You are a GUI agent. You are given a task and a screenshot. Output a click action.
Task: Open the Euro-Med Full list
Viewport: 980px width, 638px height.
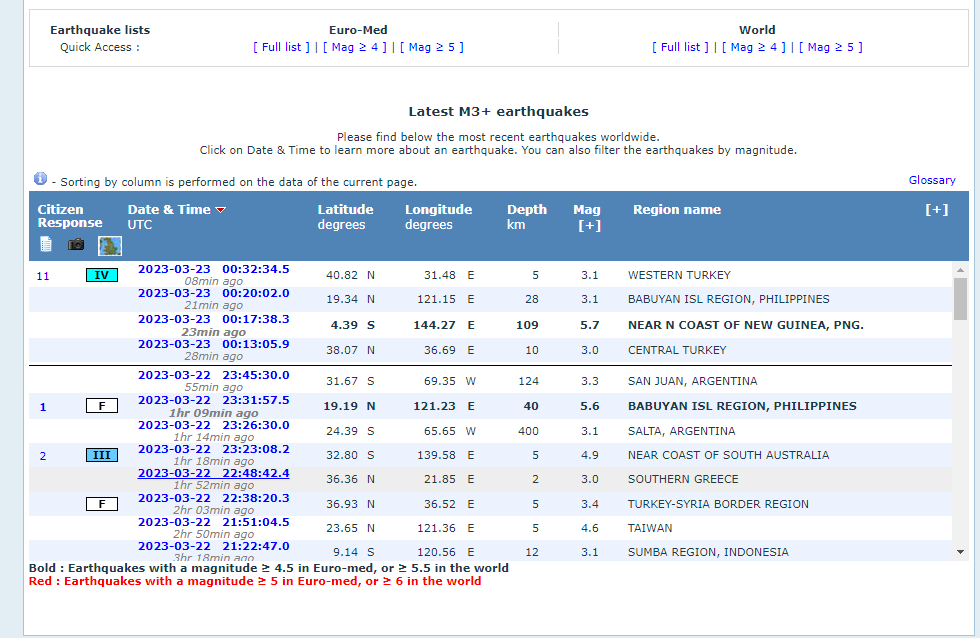coord(282,47)
